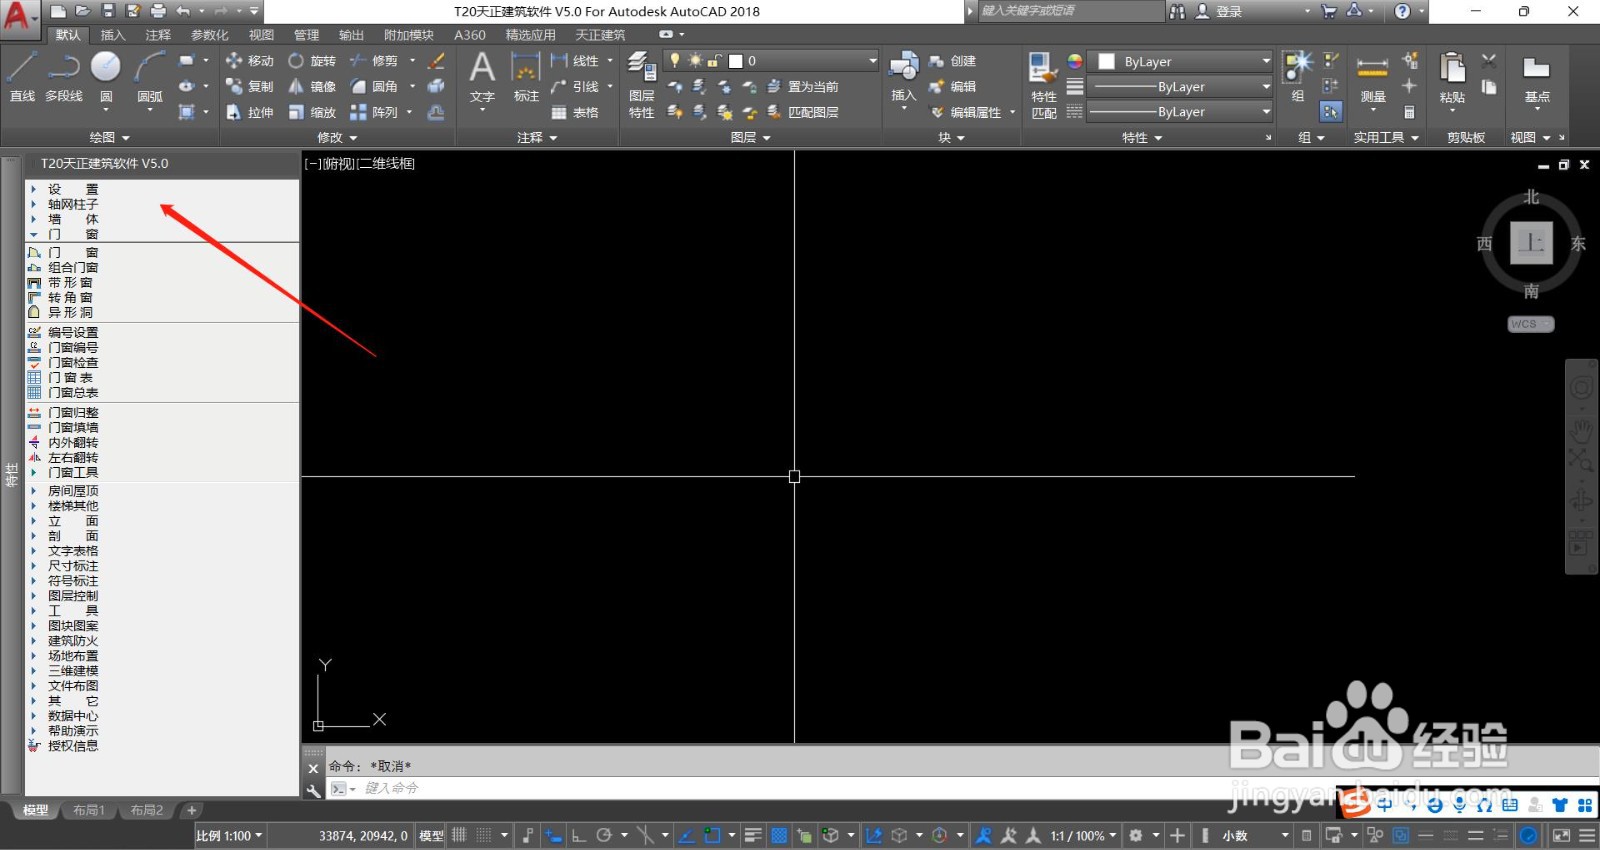Expand the 修改 panel flyout
This screenshot has height=850, width=1600.
[338, 138]
